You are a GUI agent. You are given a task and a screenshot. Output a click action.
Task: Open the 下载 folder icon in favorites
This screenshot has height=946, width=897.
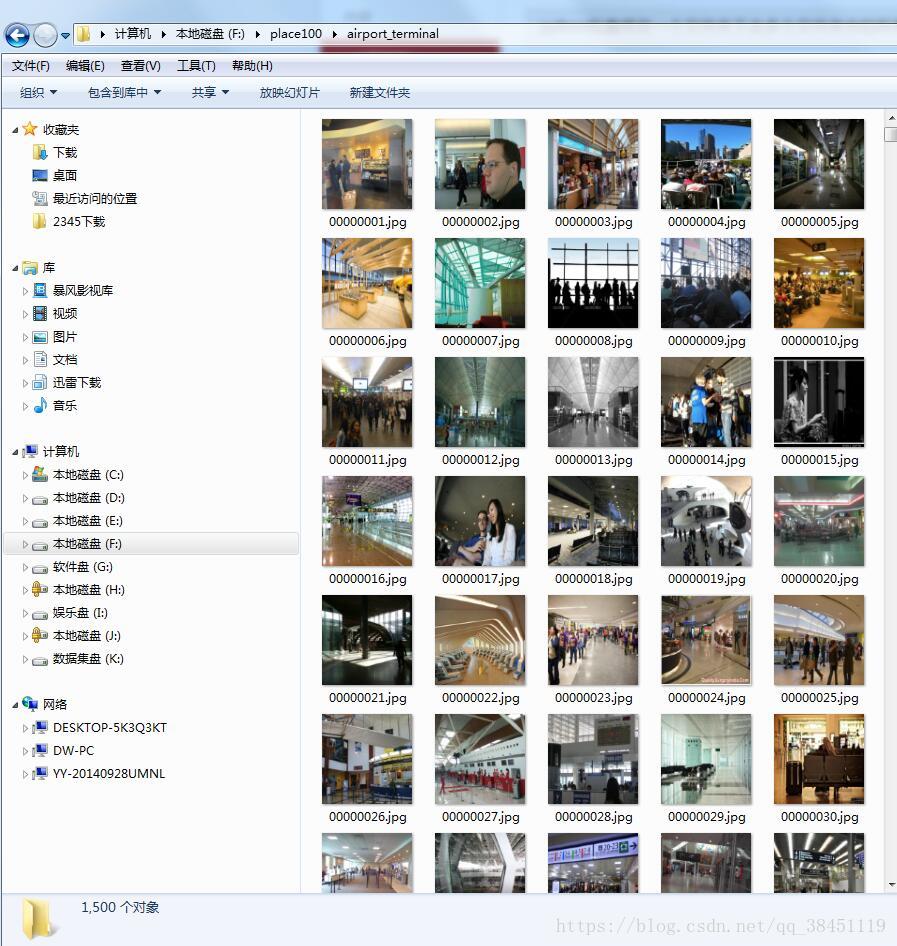pyautogui.click(x=39, y=152)
